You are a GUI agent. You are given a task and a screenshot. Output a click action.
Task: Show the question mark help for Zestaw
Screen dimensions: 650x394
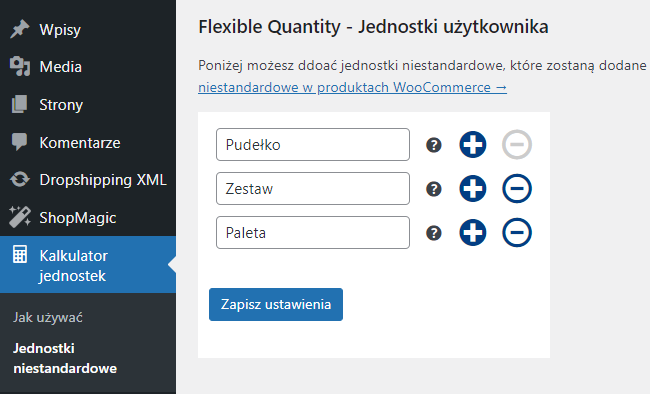(x=434, y=189)
